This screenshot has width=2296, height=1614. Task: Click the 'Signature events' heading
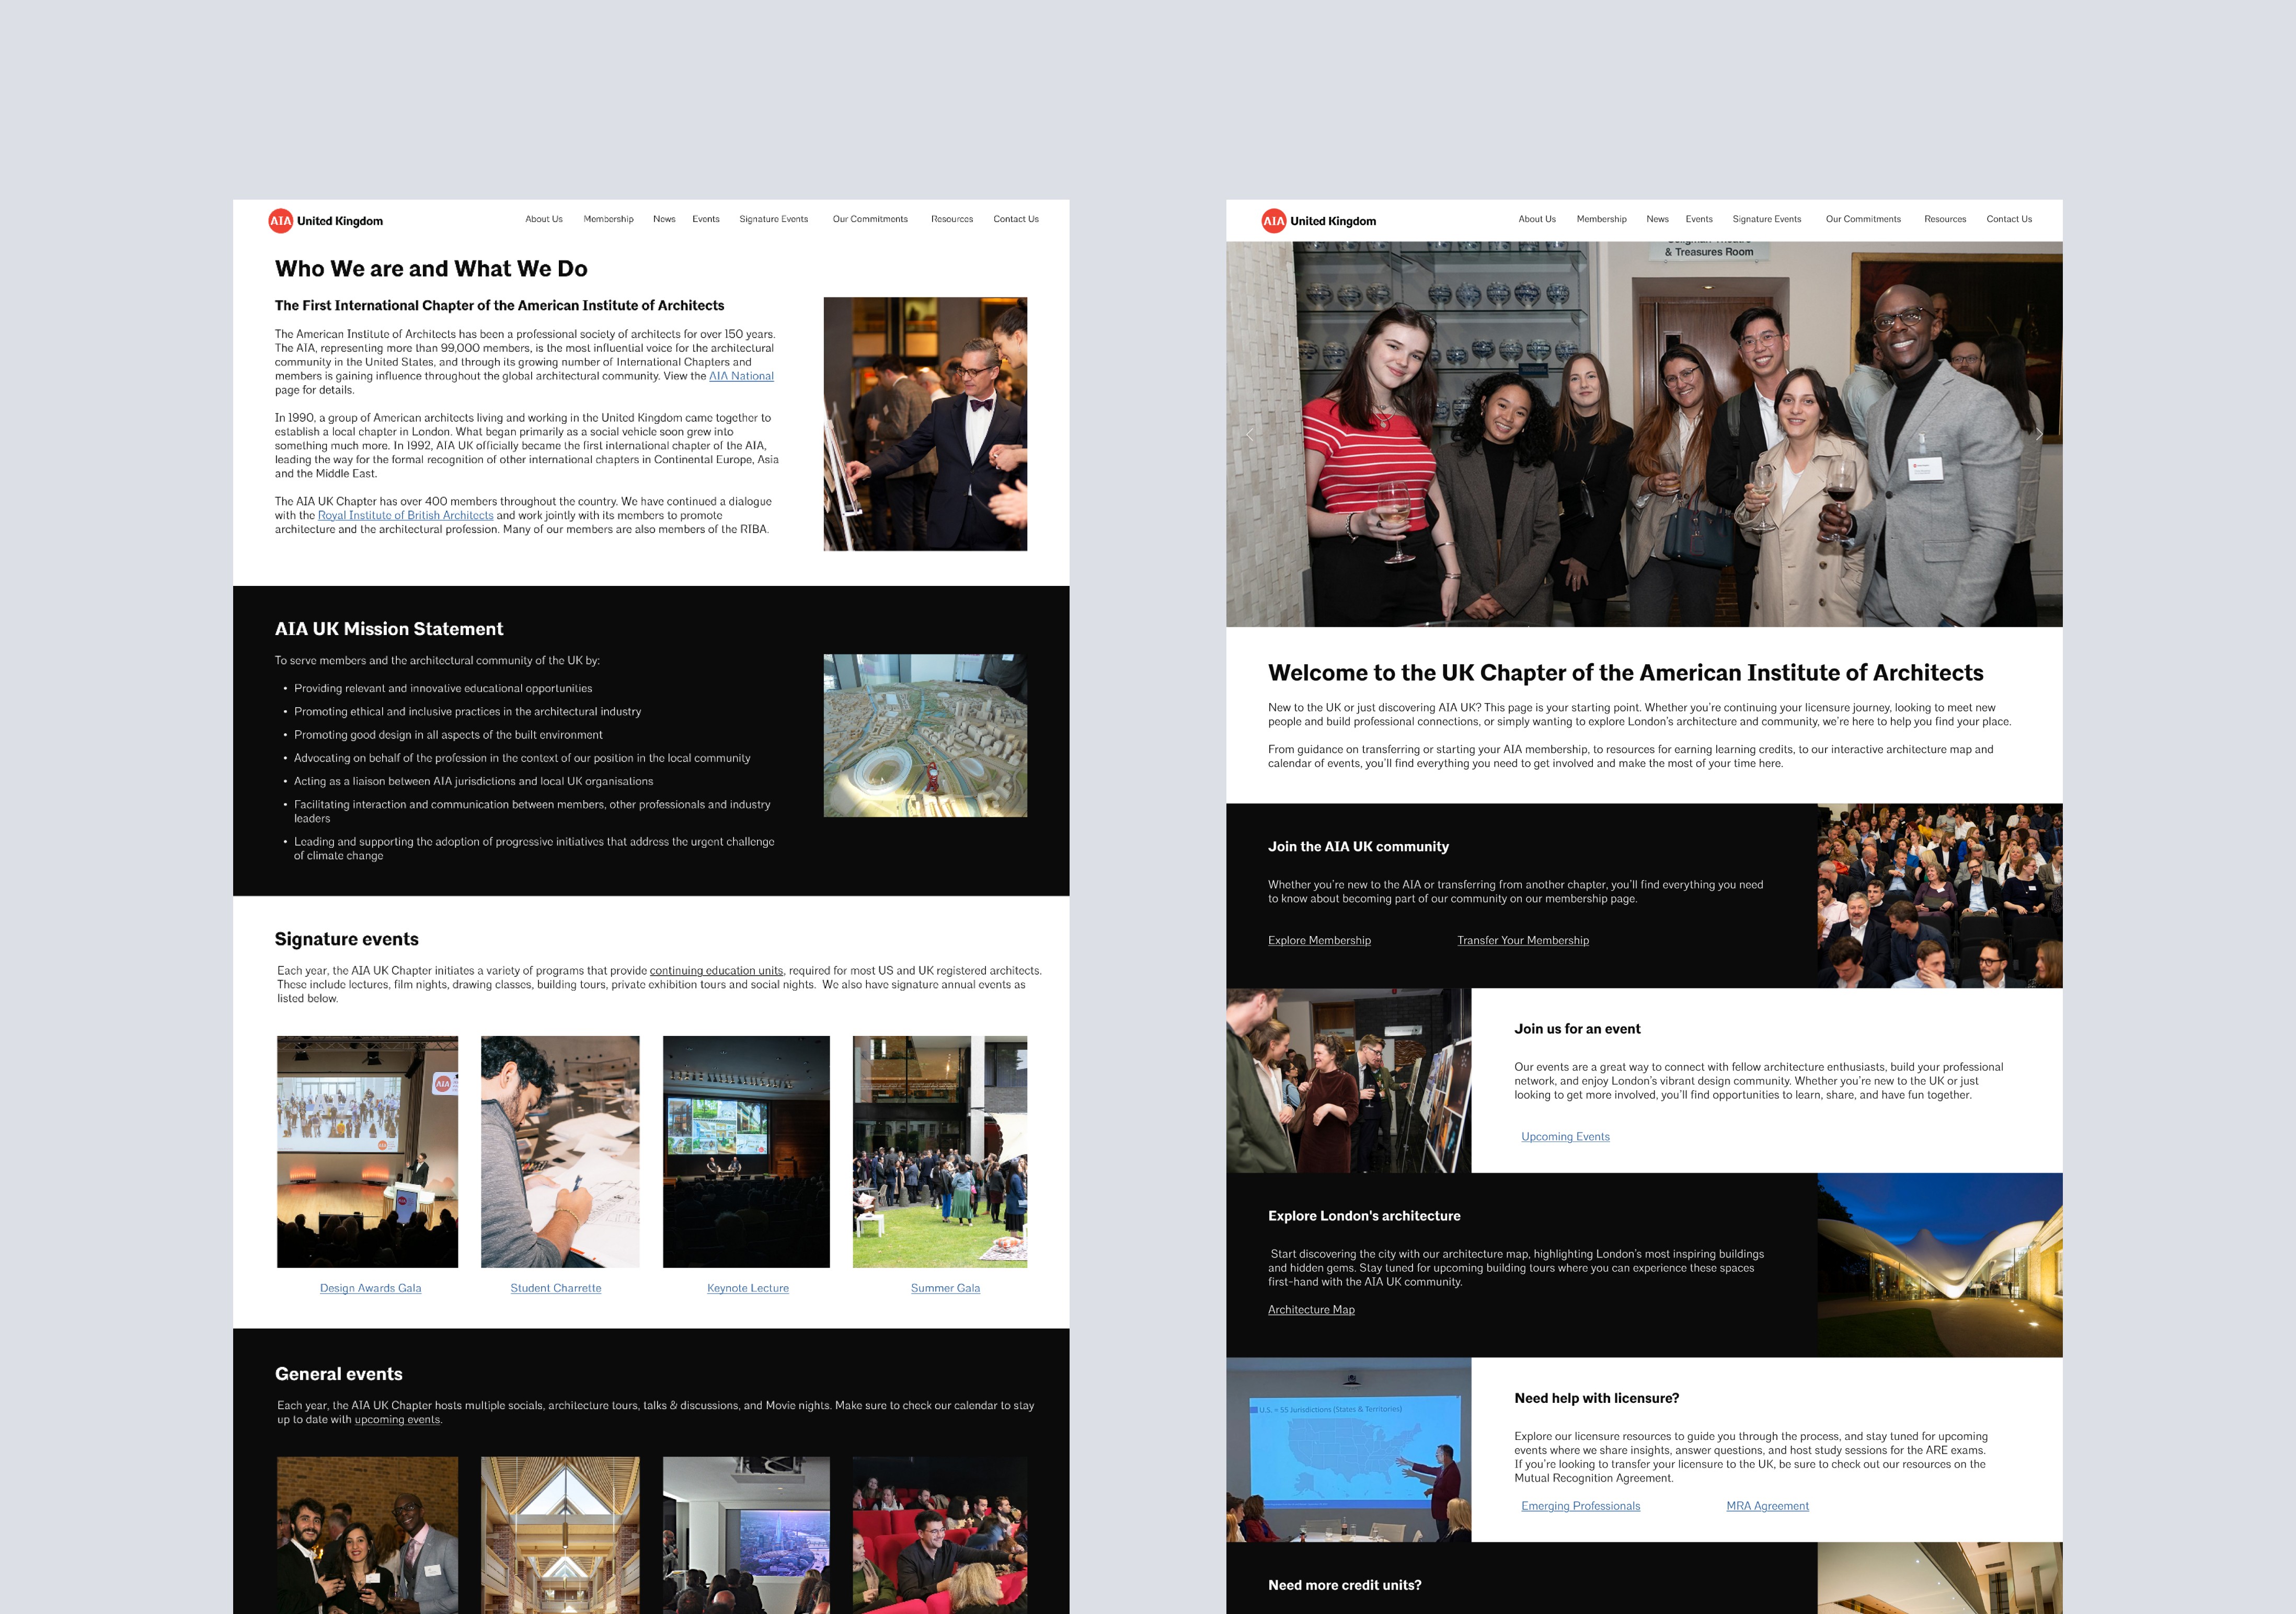tap(347, 939)
